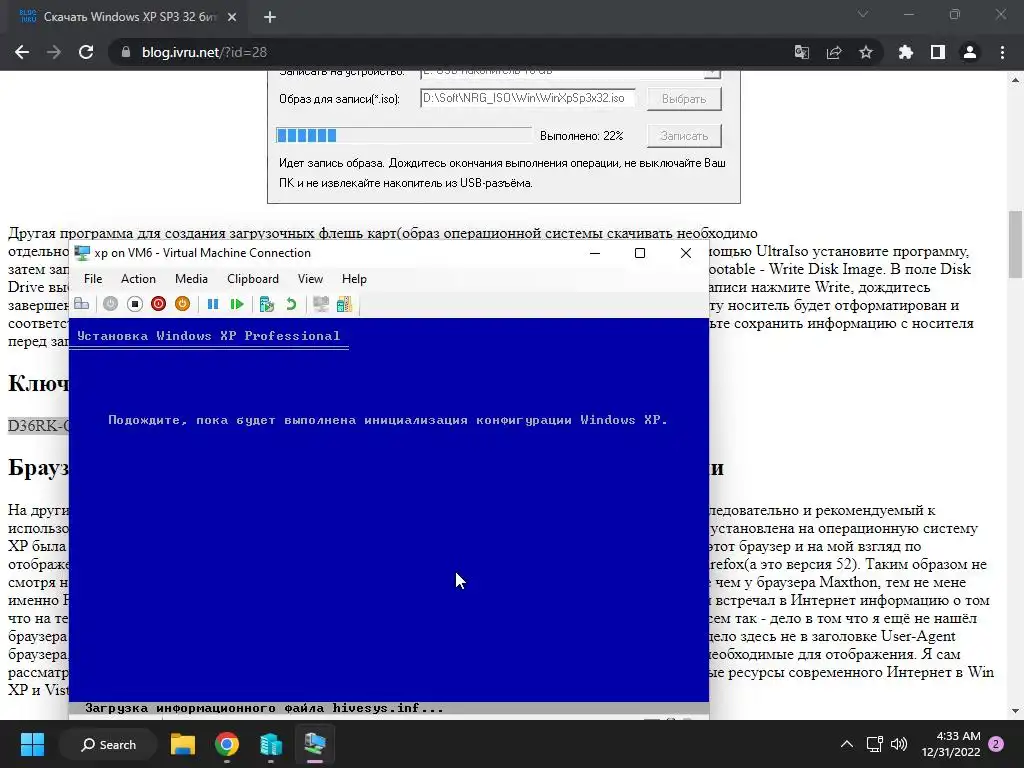The height and width of the screenshot is (768, 1024).
Task: Click the 22% write progress bar
Action: click(404, 135)
